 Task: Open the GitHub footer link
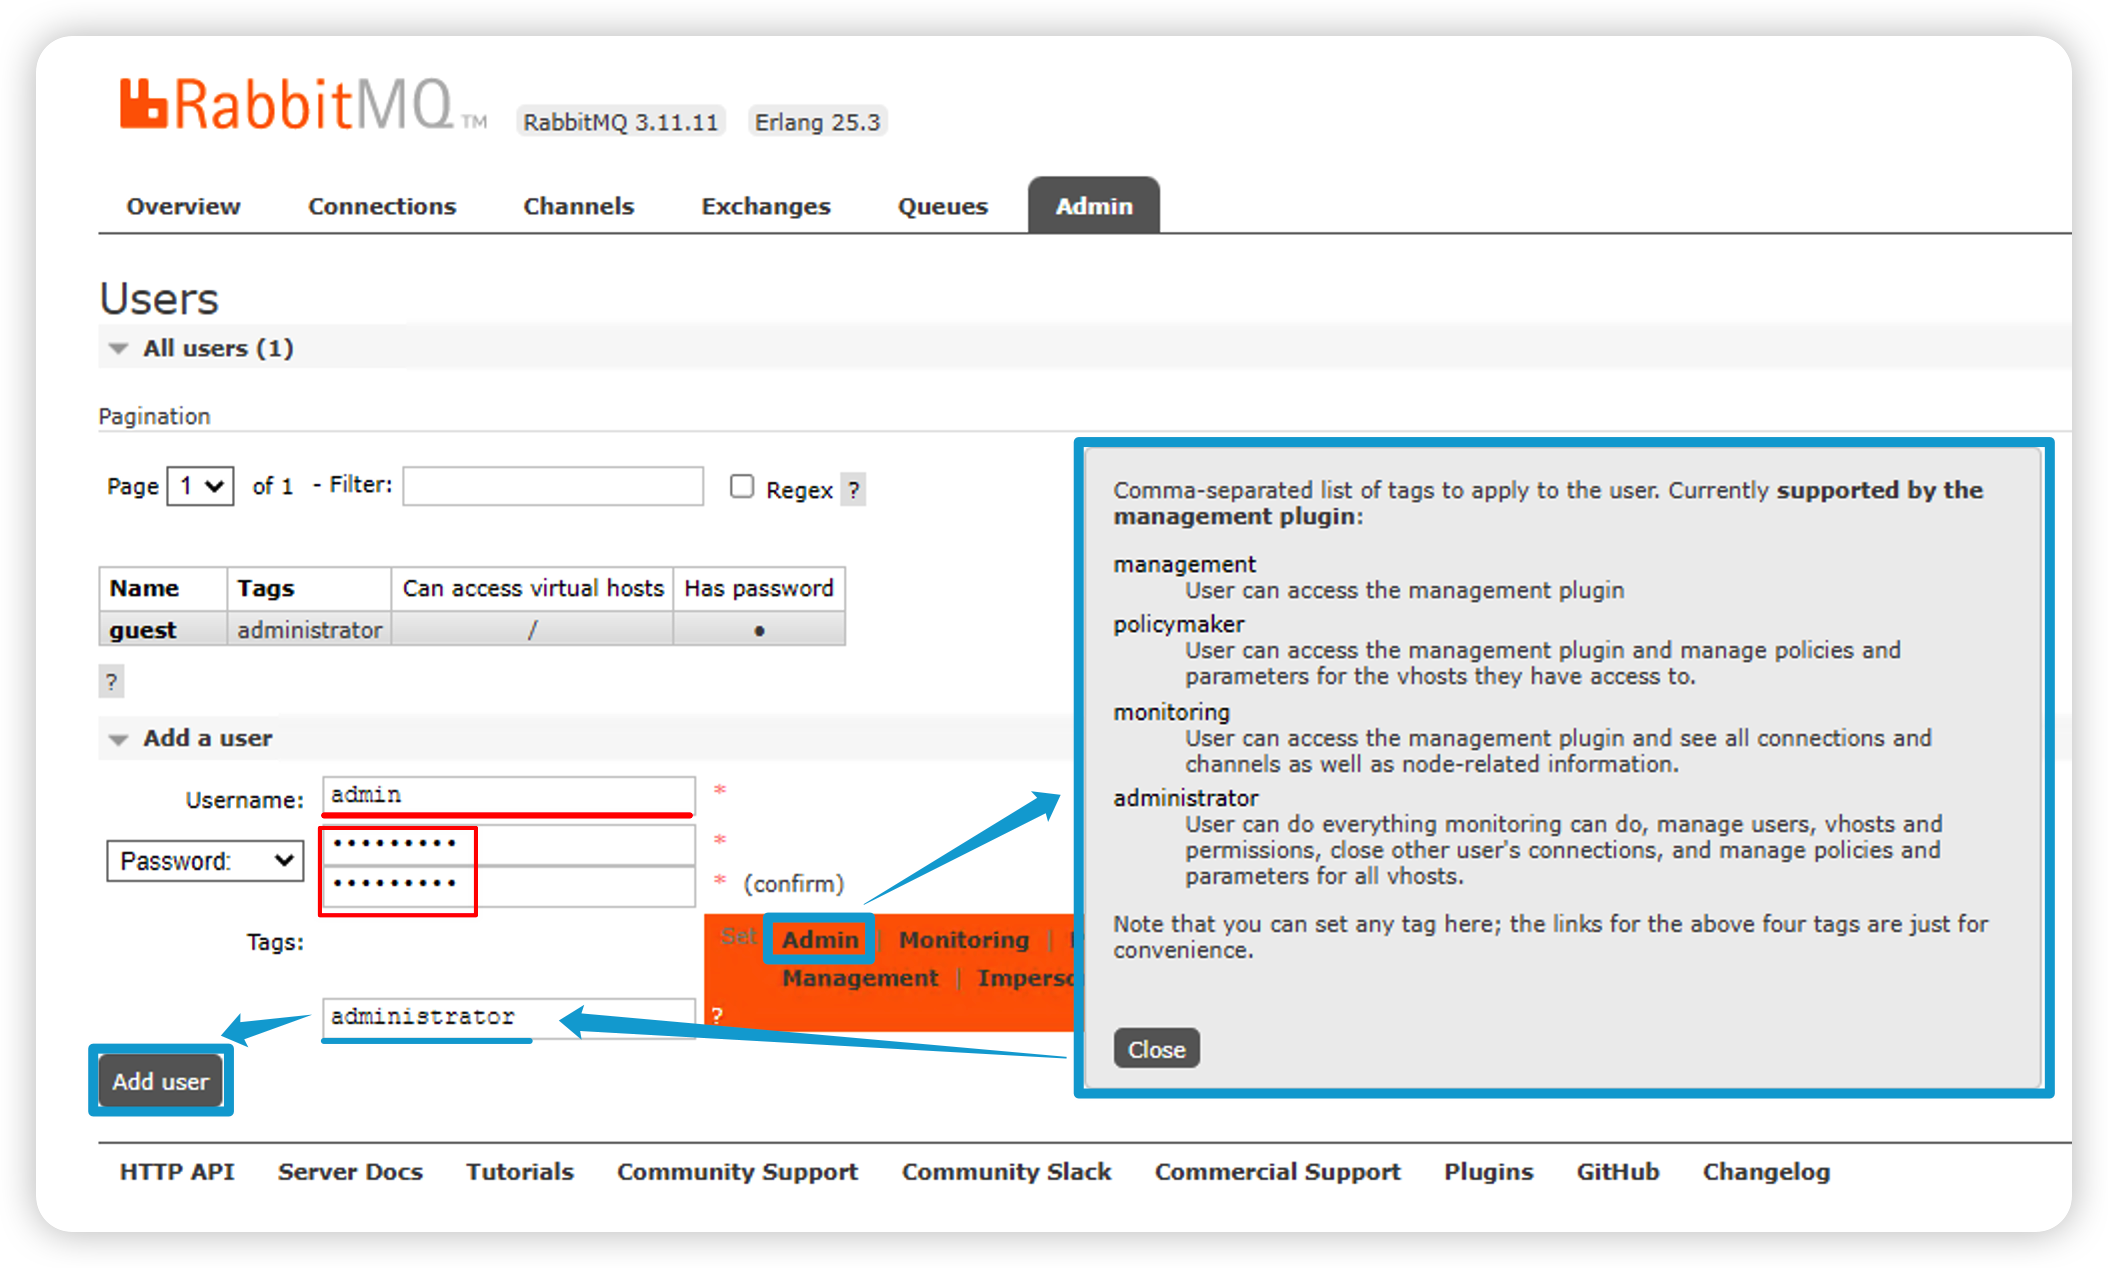pos(1617,1172)
